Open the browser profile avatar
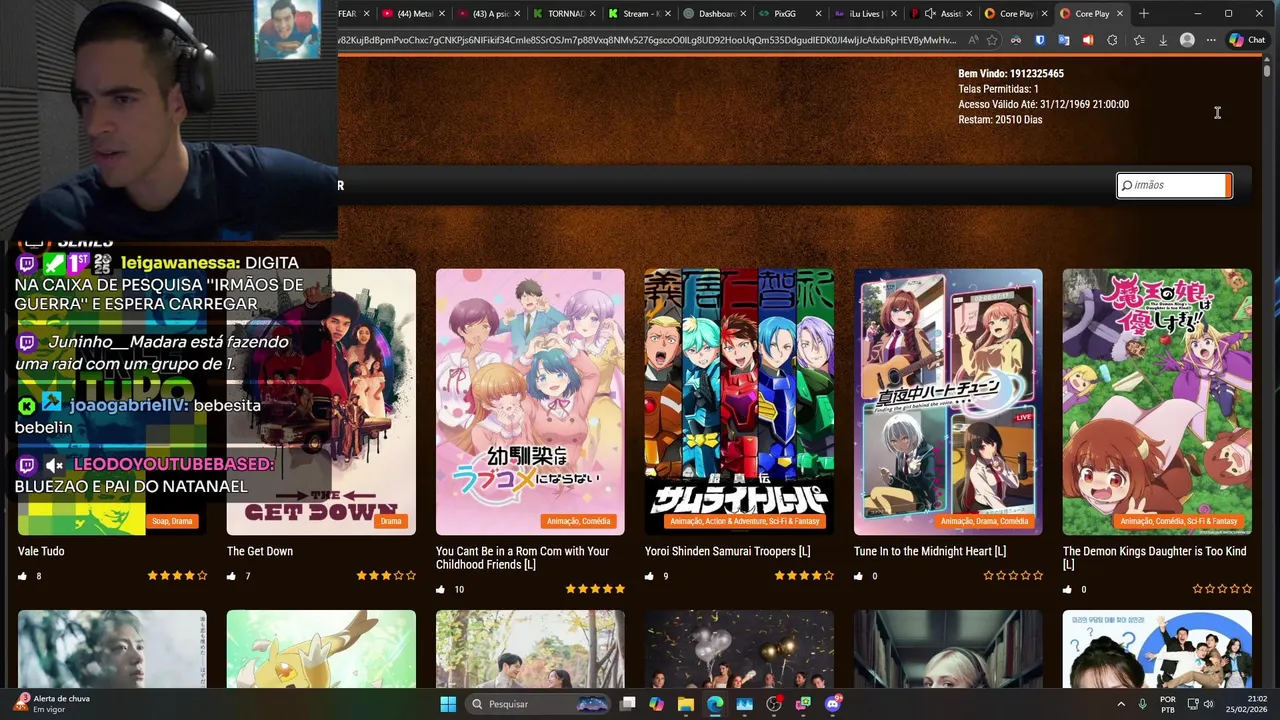 click(x=1187, y=40)
